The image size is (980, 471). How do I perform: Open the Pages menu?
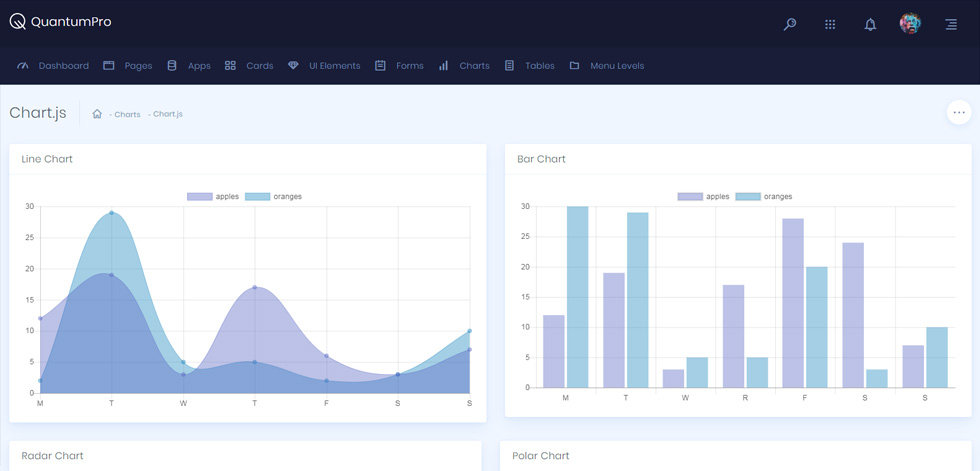pos(138,66)
